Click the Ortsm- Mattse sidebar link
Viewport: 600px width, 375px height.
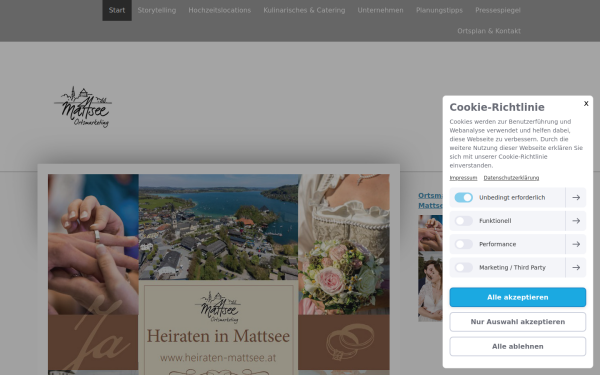coord(430,201)
